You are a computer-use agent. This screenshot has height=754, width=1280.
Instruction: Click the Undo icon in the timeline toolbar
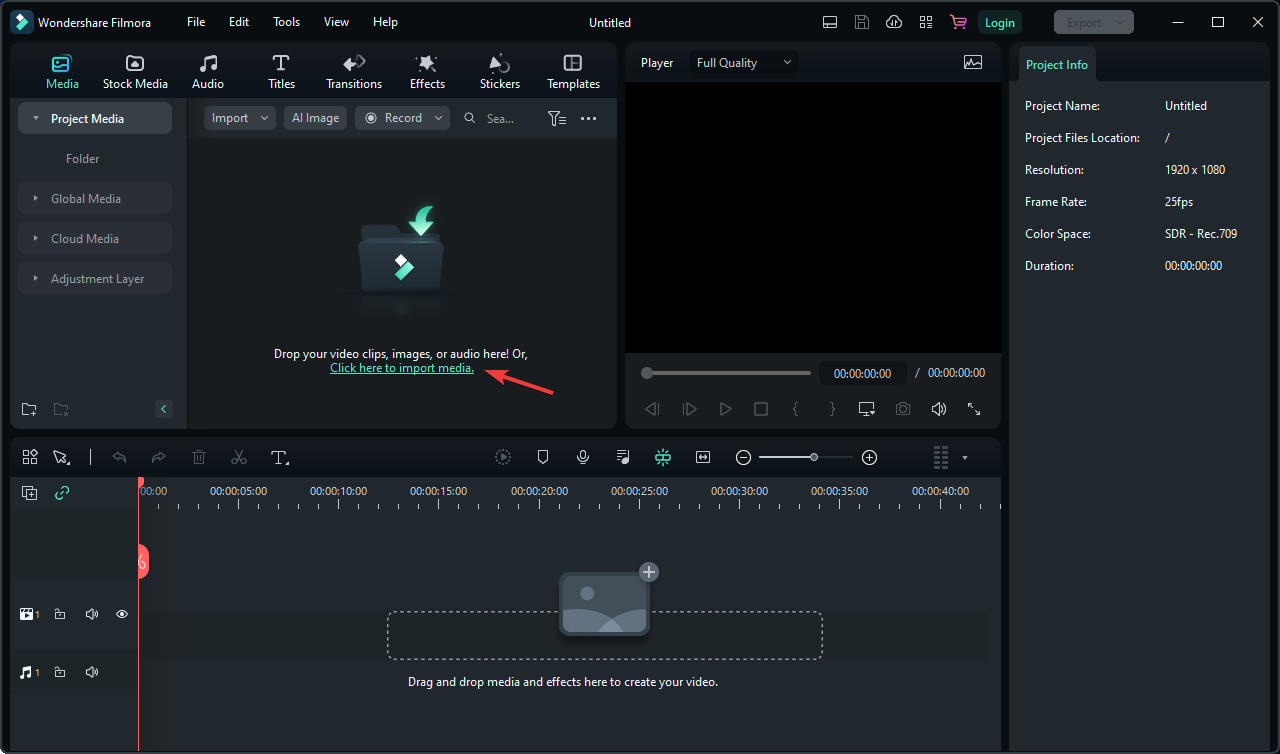(x=119, y=457)
